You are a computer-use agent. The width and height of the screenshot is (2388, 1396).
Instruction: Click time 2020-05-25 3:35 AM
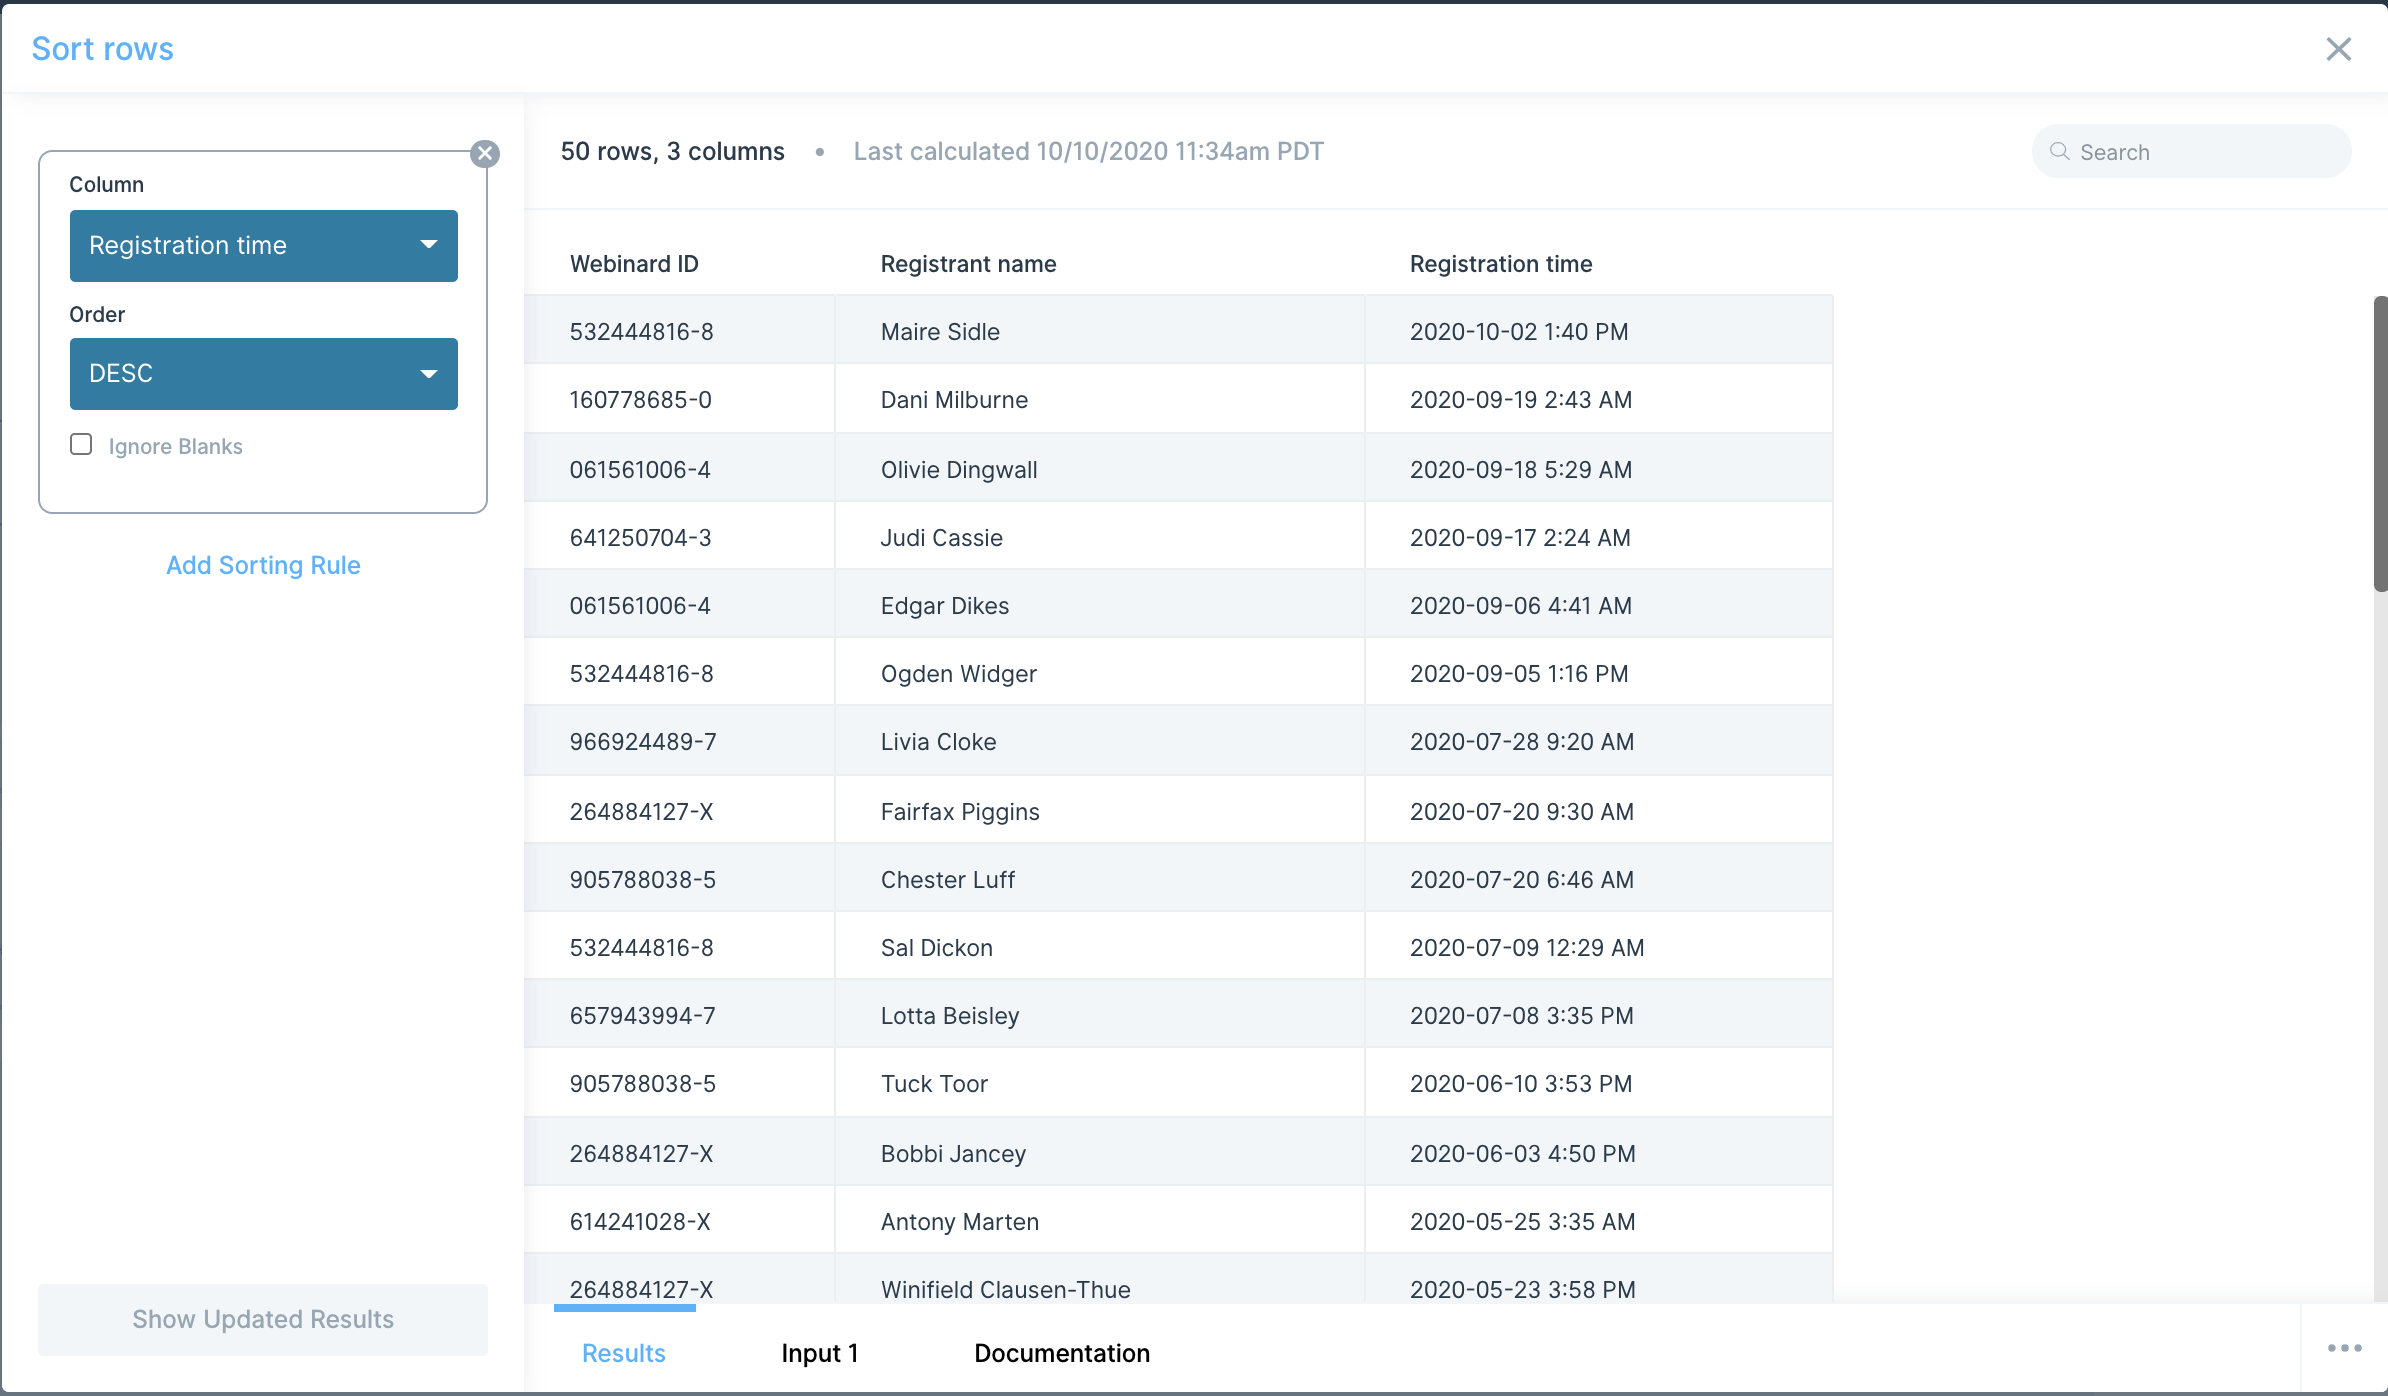1523,1221
